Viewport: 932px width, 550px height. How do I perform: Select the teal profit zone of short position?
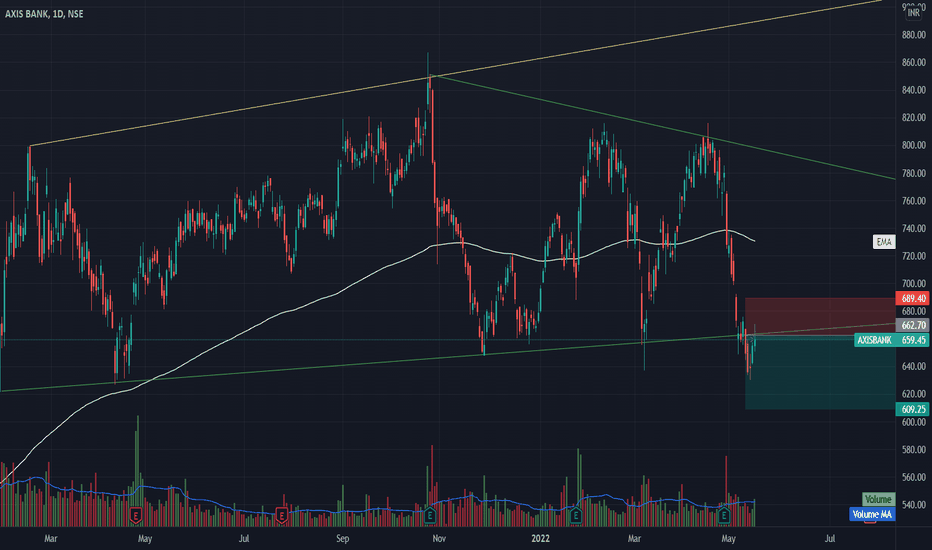pyautogui.click(x=820, y=373)
